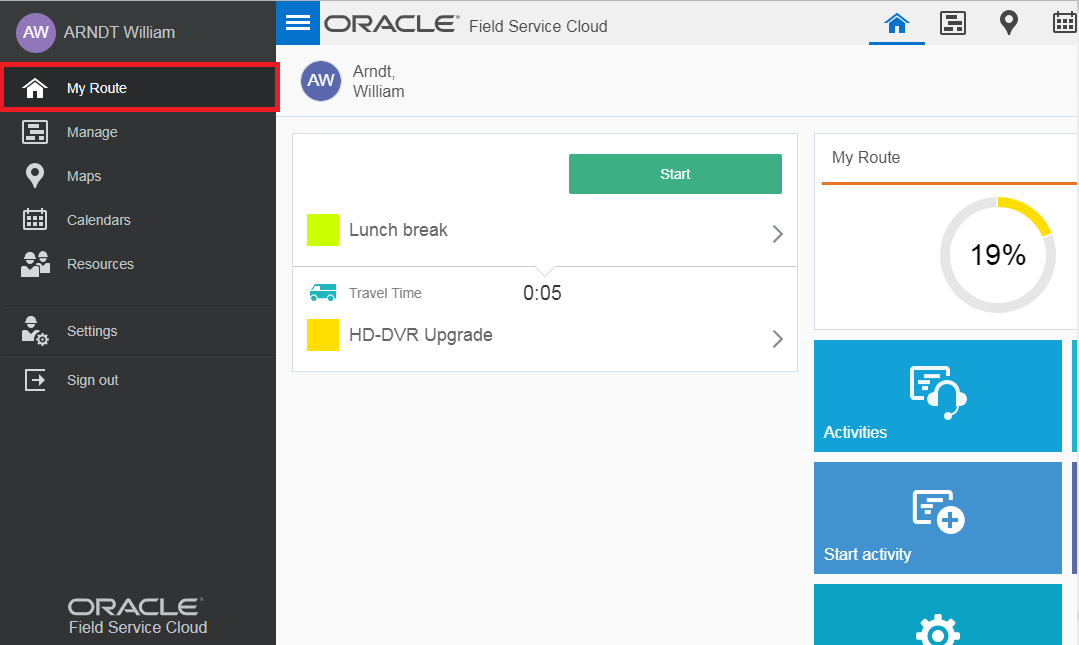The height and width of the screenshot is (645, 1079).
Task: Click the Resources people icon in sidebar
Action: click(35, 264)
